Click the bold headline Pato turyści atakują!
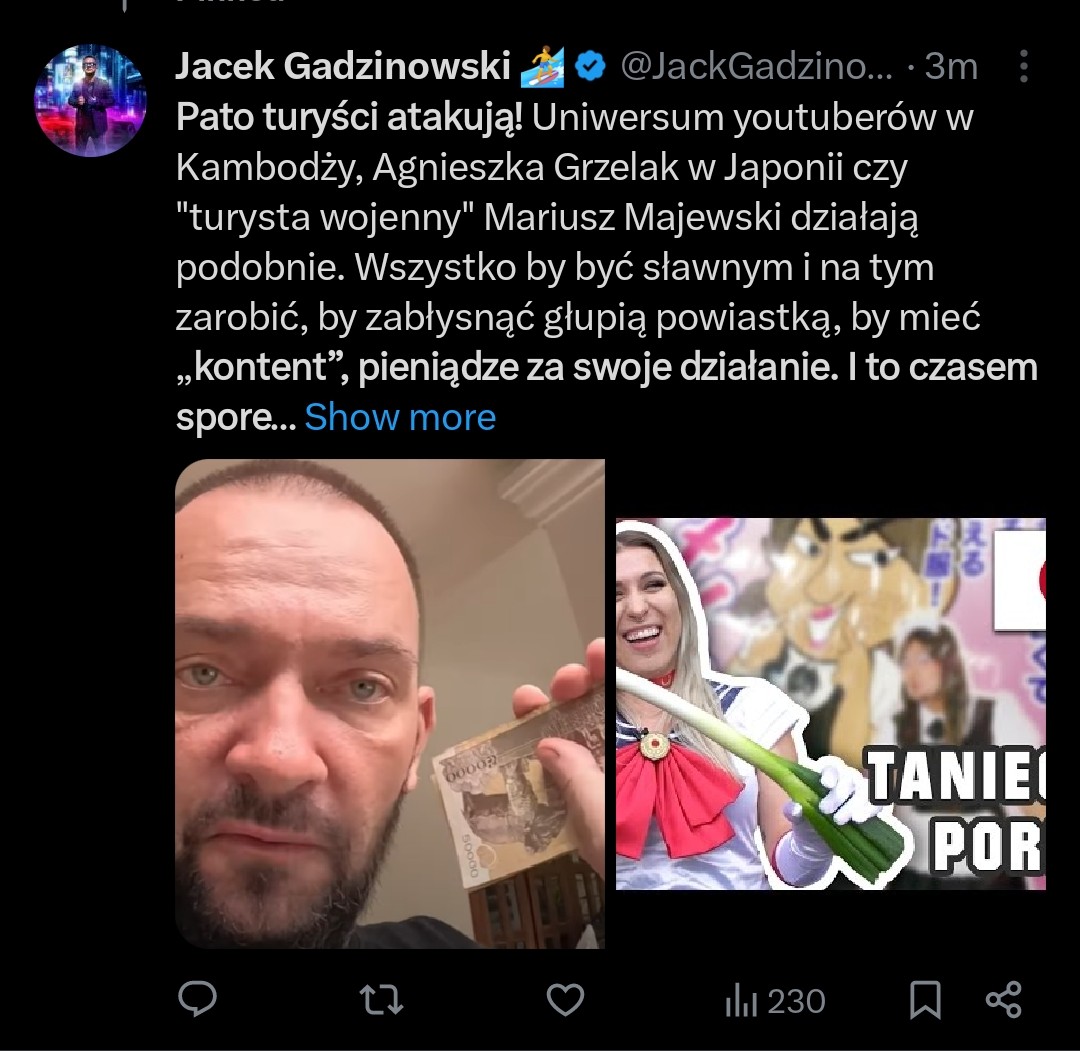Image resolution: width=1080 pixels, height=1051 pixels. click(349, 116)
